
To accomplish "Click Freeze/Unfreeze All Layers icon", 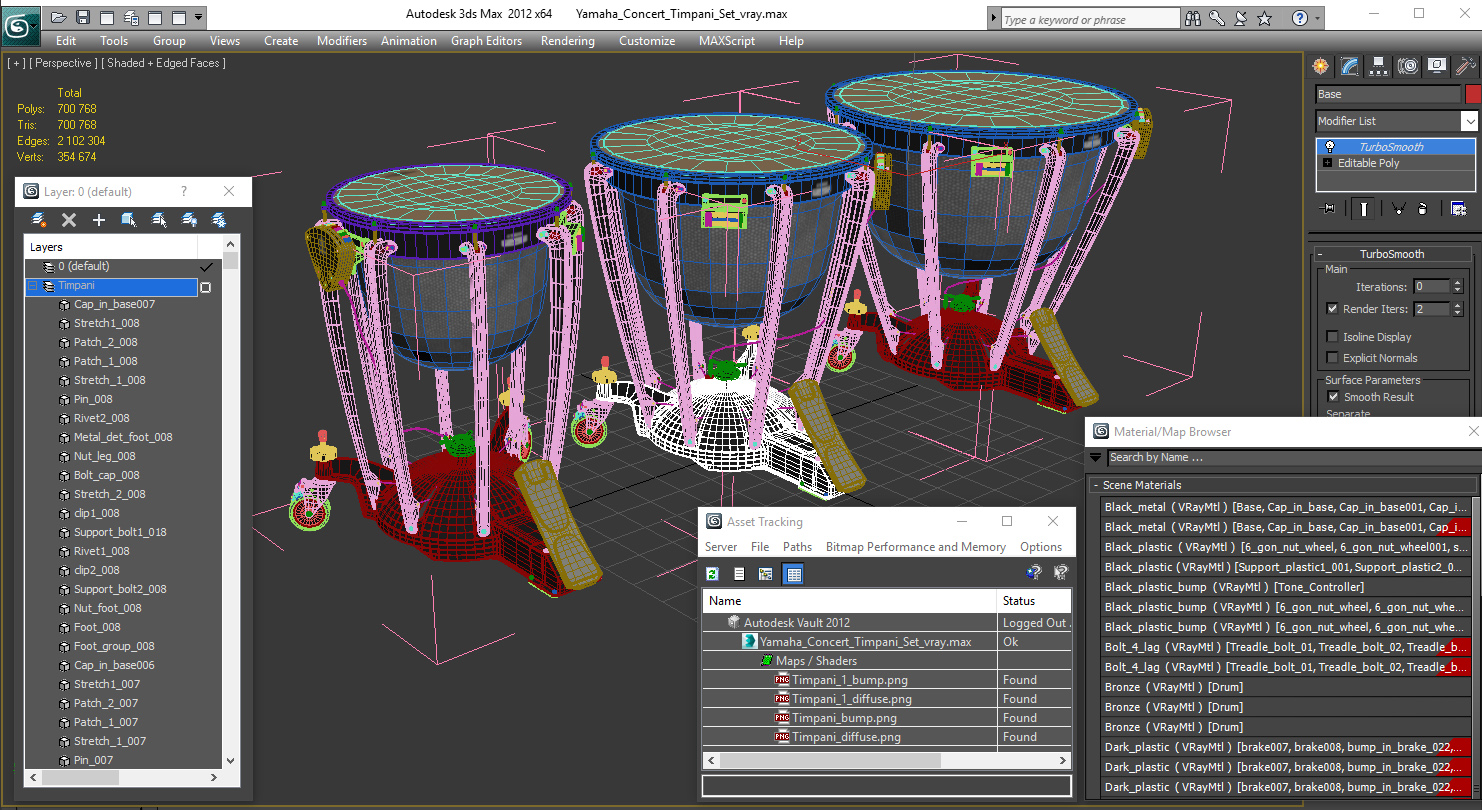I will coord(219,220).
